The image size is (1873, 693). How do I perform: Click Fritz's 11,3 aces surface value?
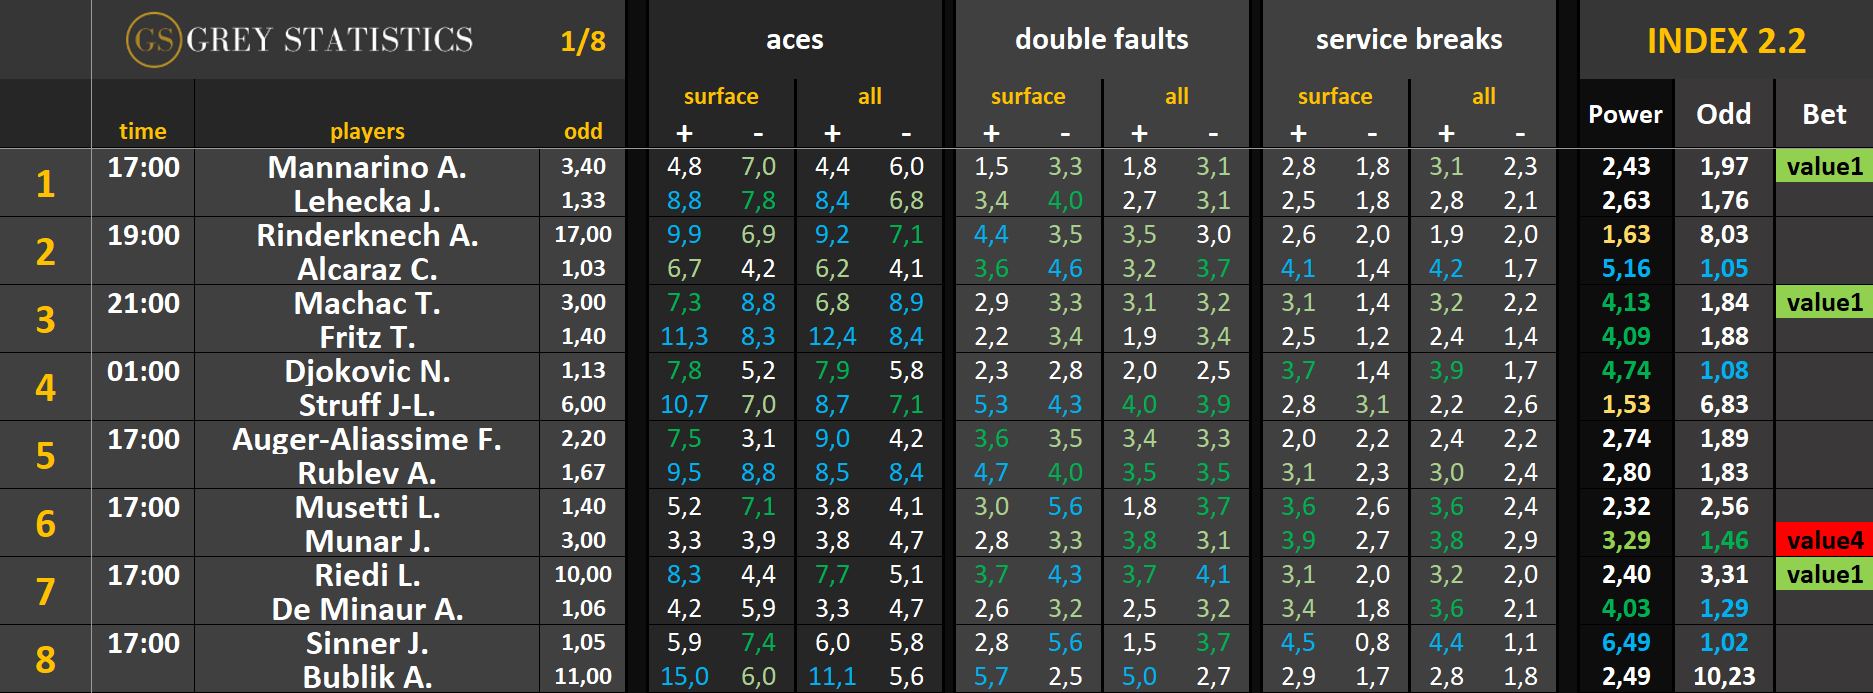pyautogui.click(x=684, y=336)
